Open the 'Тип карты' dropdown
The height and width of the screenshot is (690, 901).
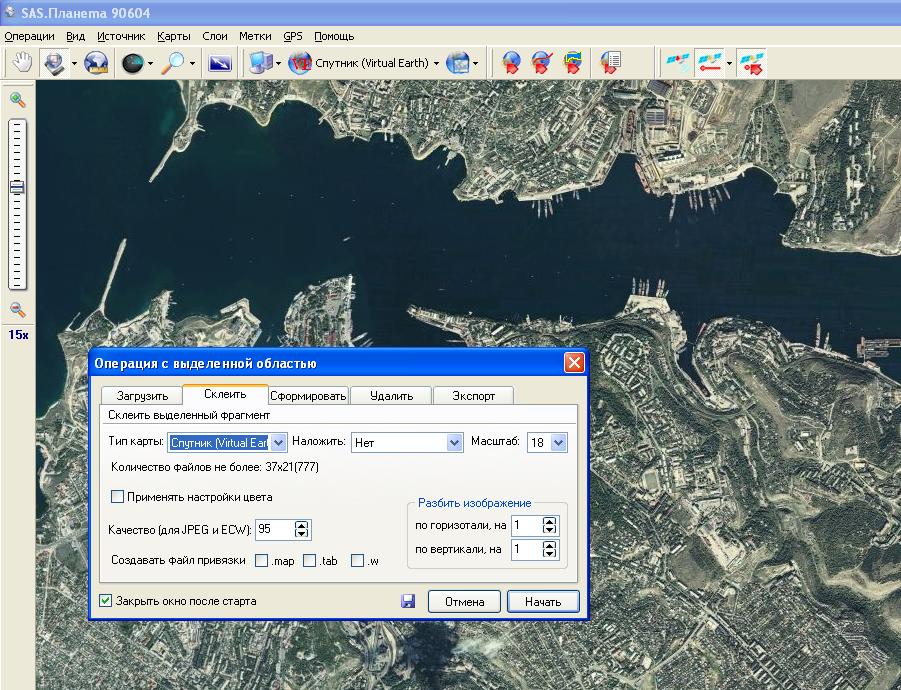coord(279,442)
